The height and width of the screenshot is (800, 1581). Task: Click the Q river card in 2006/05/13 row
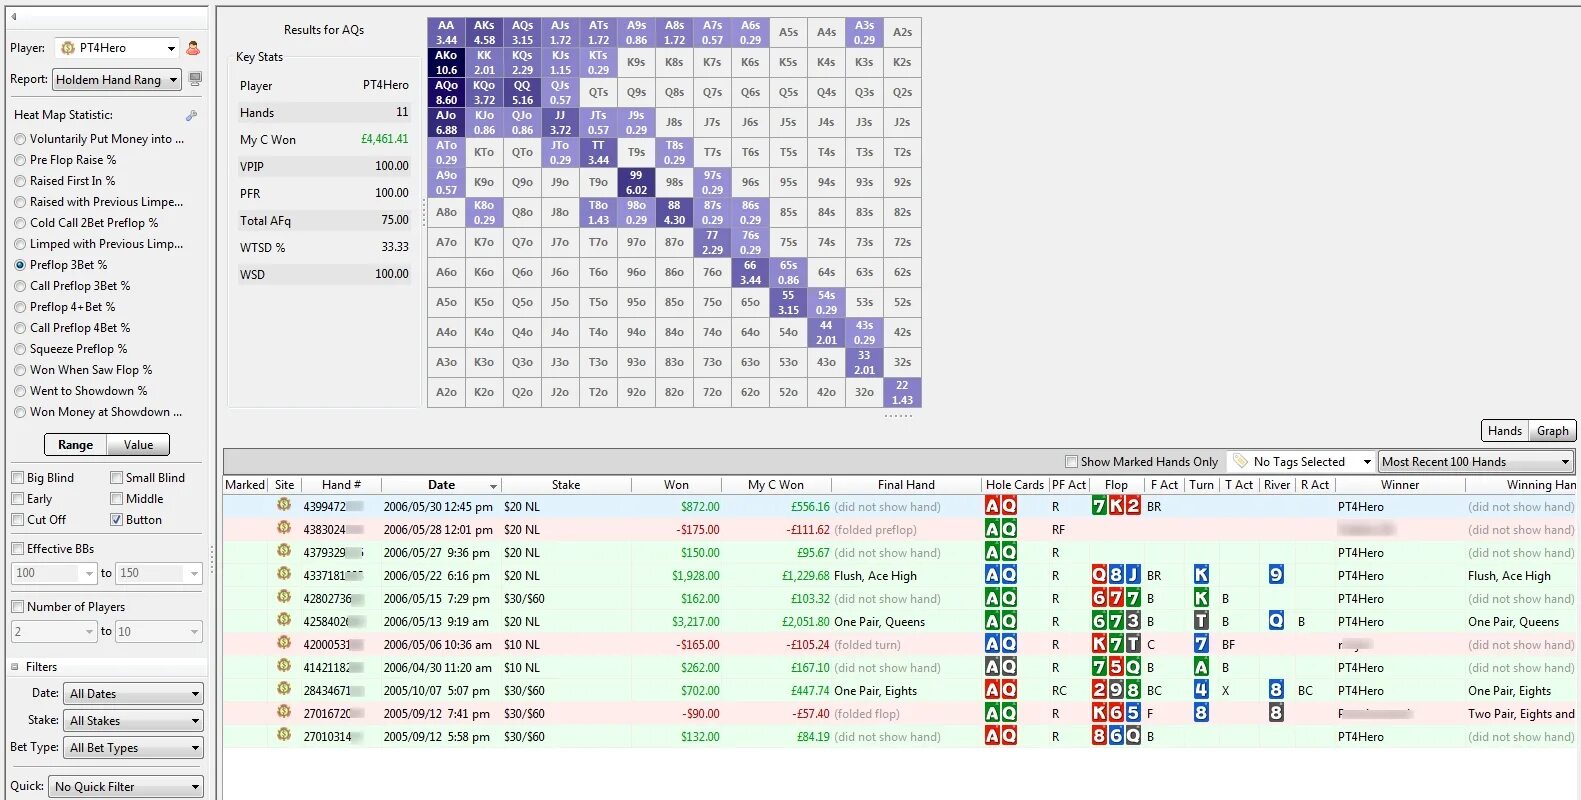point(1276,620)
